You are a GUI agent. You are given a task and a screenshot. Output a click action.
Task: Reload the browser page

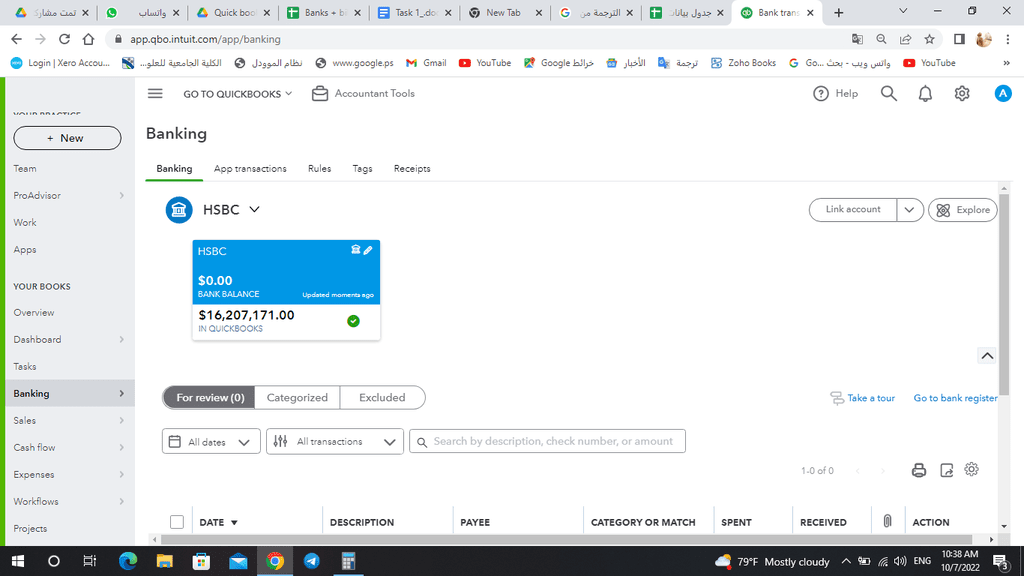64,39
